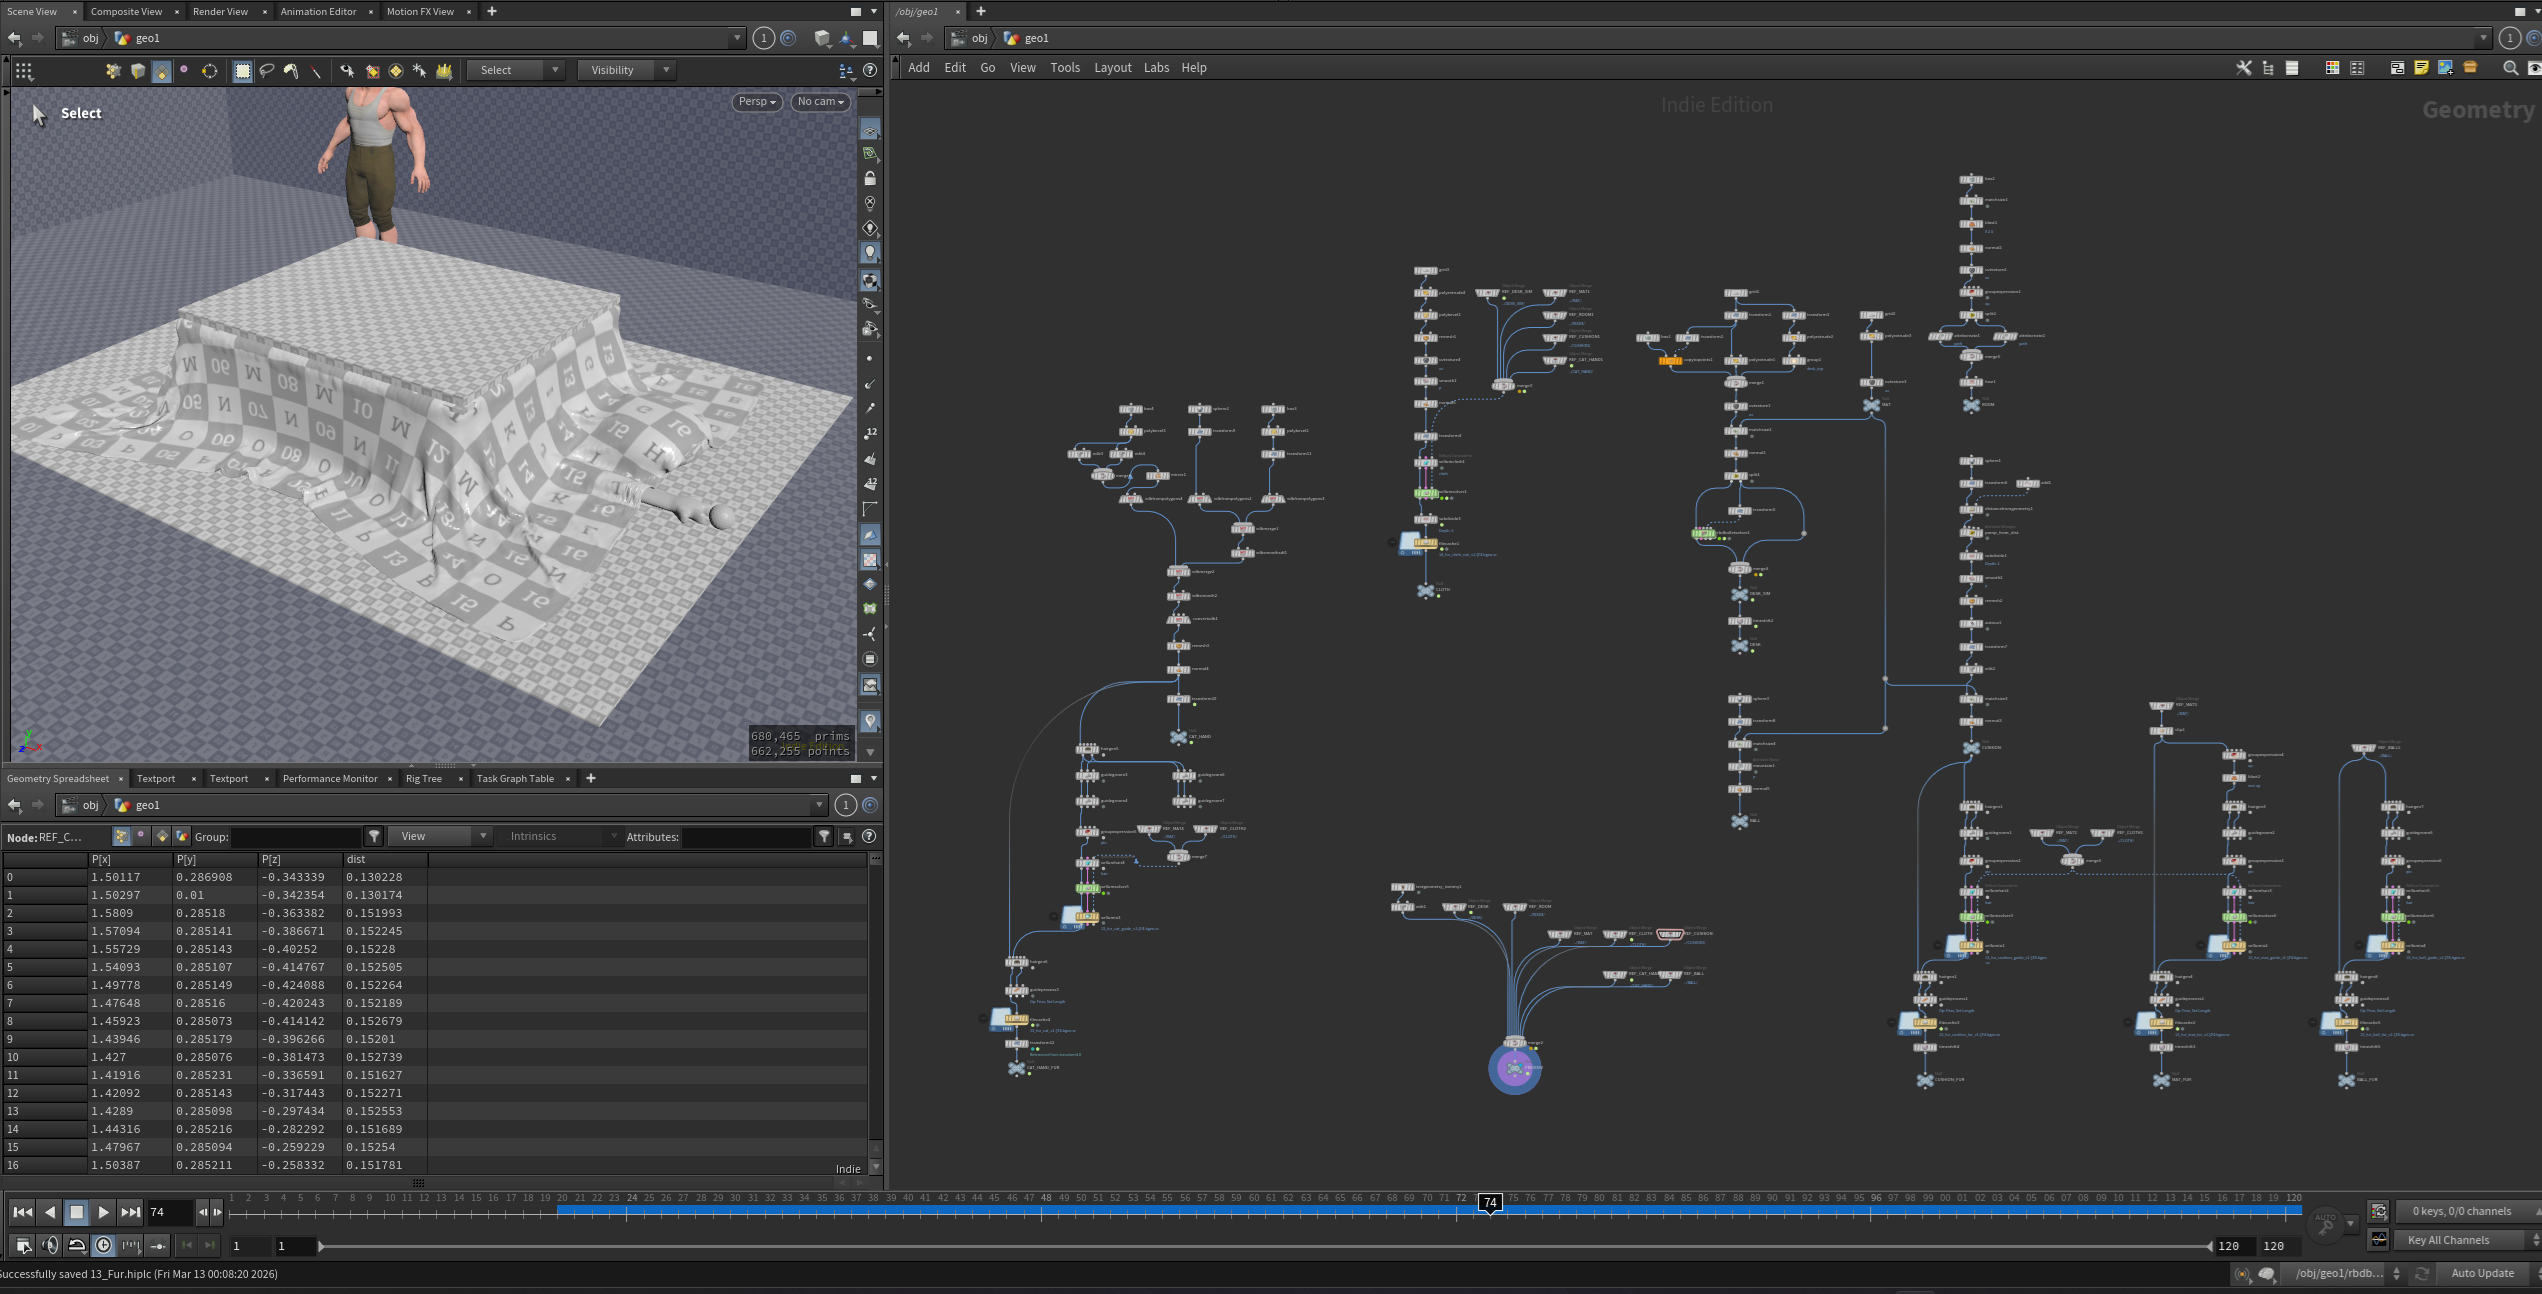Click the network search magnifier icon

coord(2510,68)
